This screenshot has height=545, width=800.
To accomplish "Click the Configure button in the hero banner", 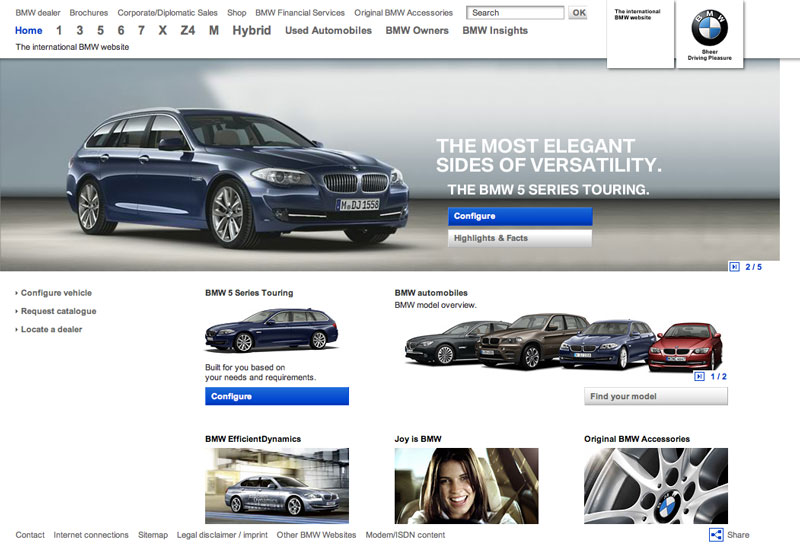I will tap(520, 216).
